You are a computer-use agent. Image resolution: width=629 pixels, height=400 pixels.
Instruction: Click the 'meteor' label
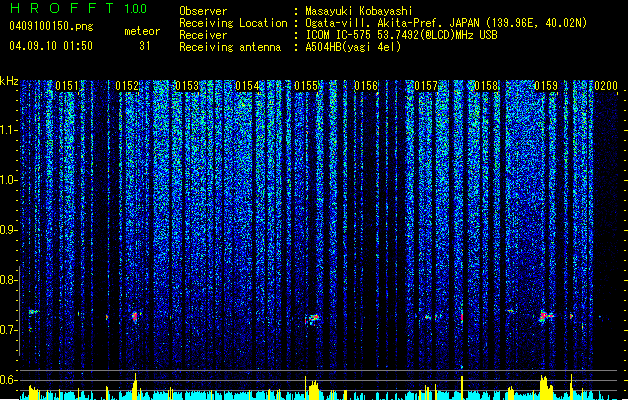coord(142,31)
